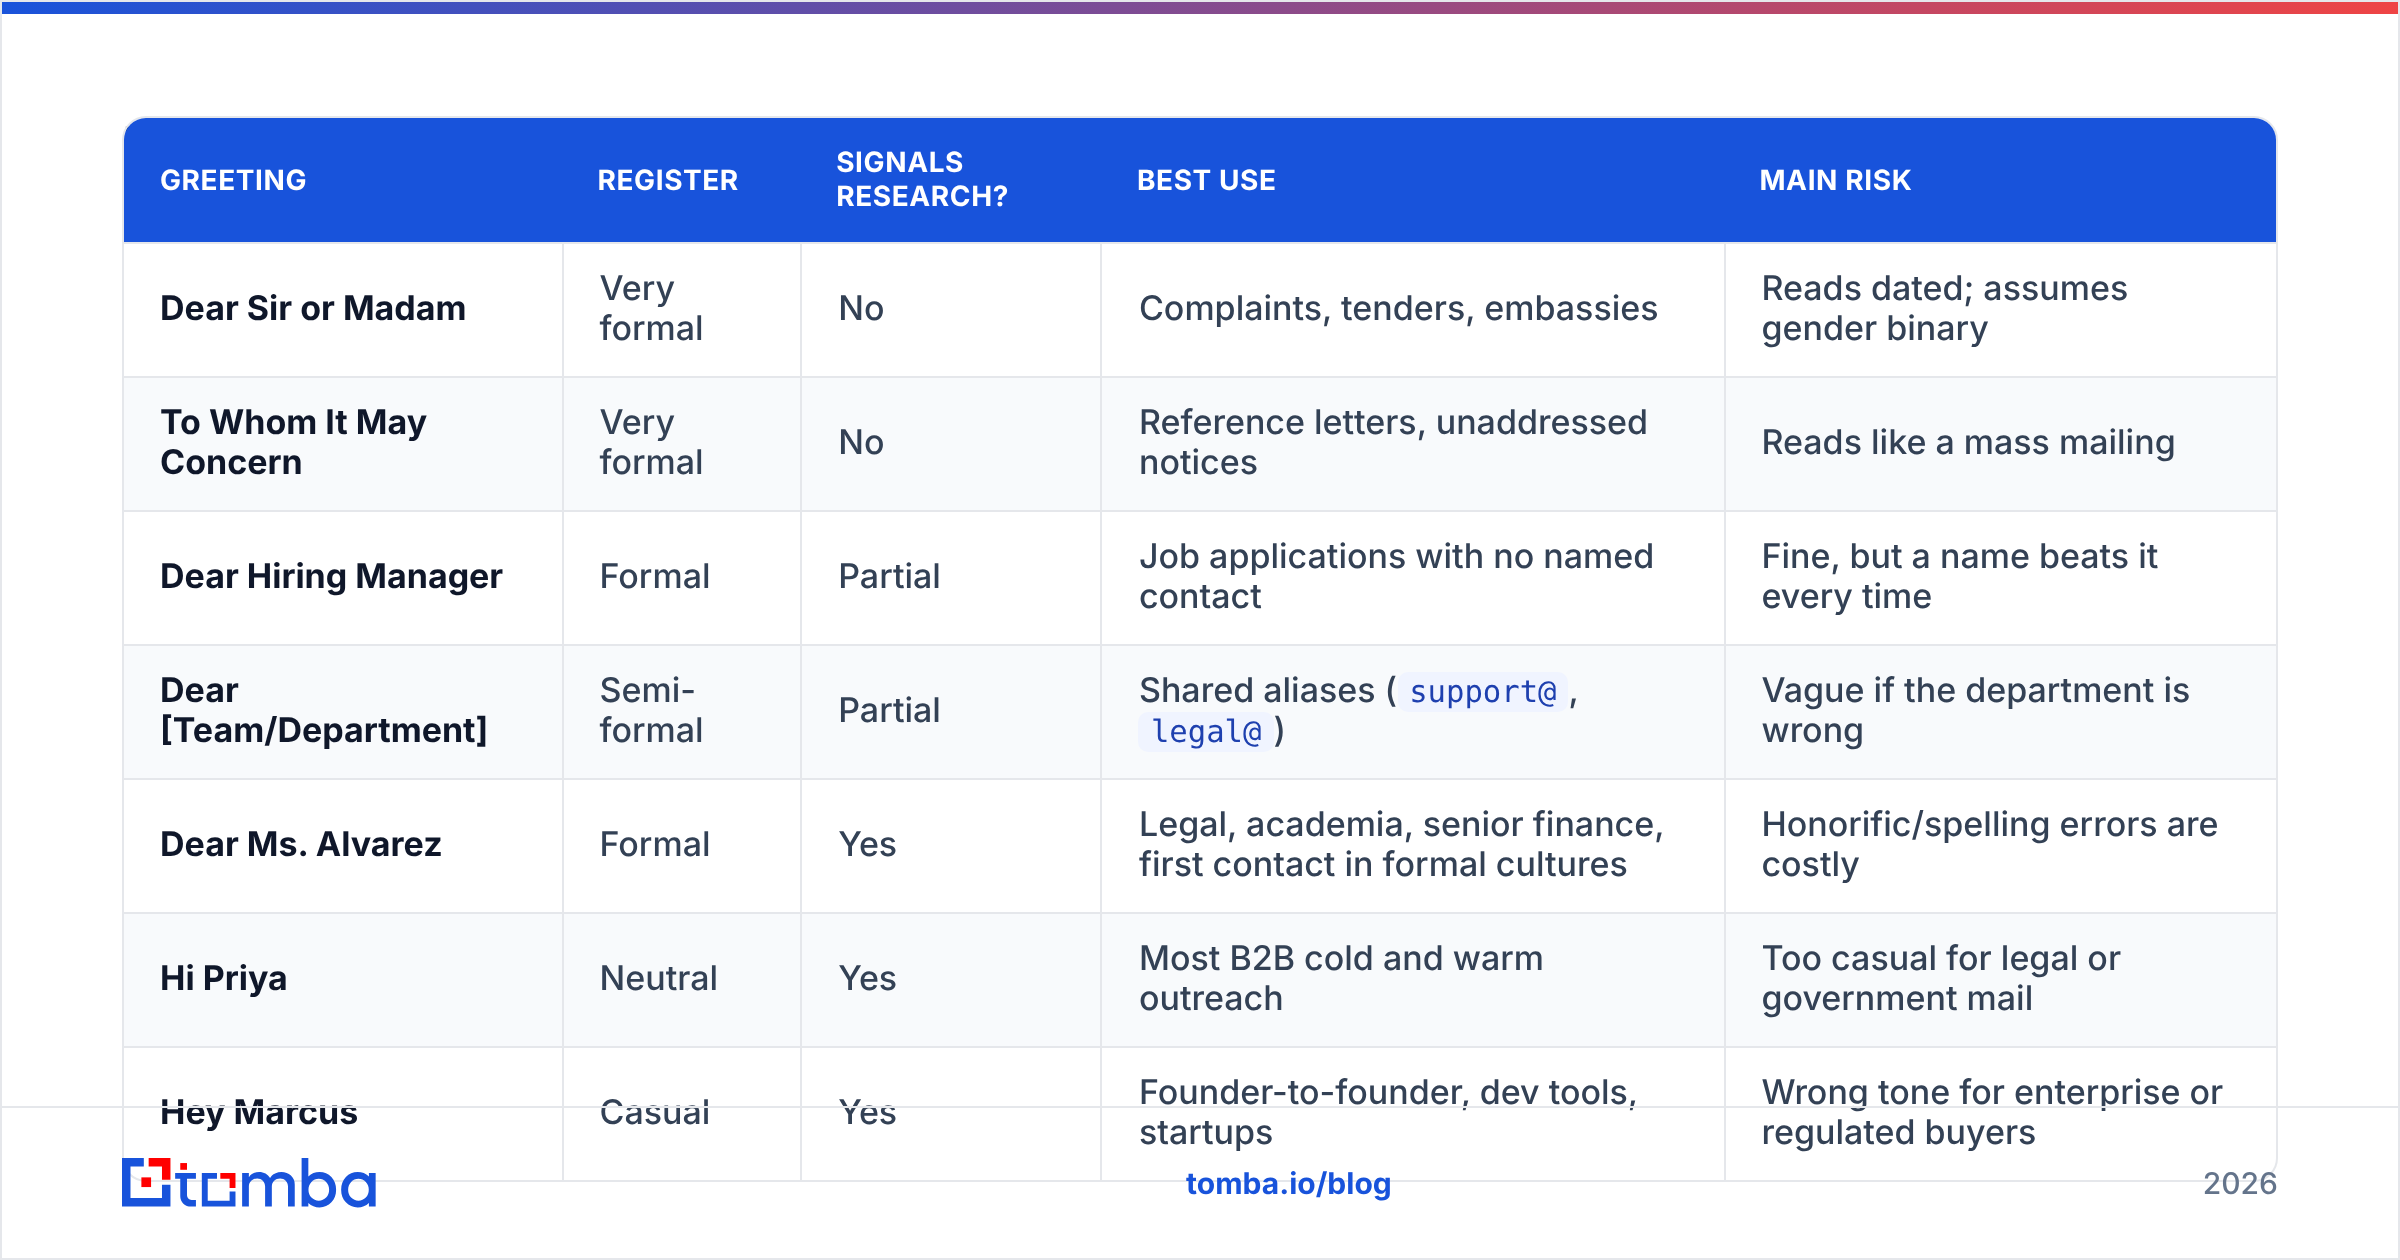Image resolution: width=2400 pixels, height=1260 pixels.
Task: Select the Dear Ms. Alvarez greeting
Action: click(300, 845)
